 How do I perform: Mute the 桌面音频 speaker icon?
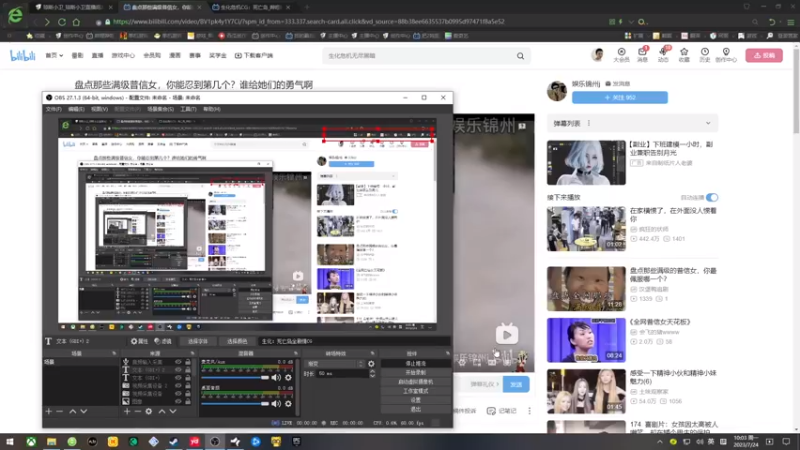click(276, 404)
